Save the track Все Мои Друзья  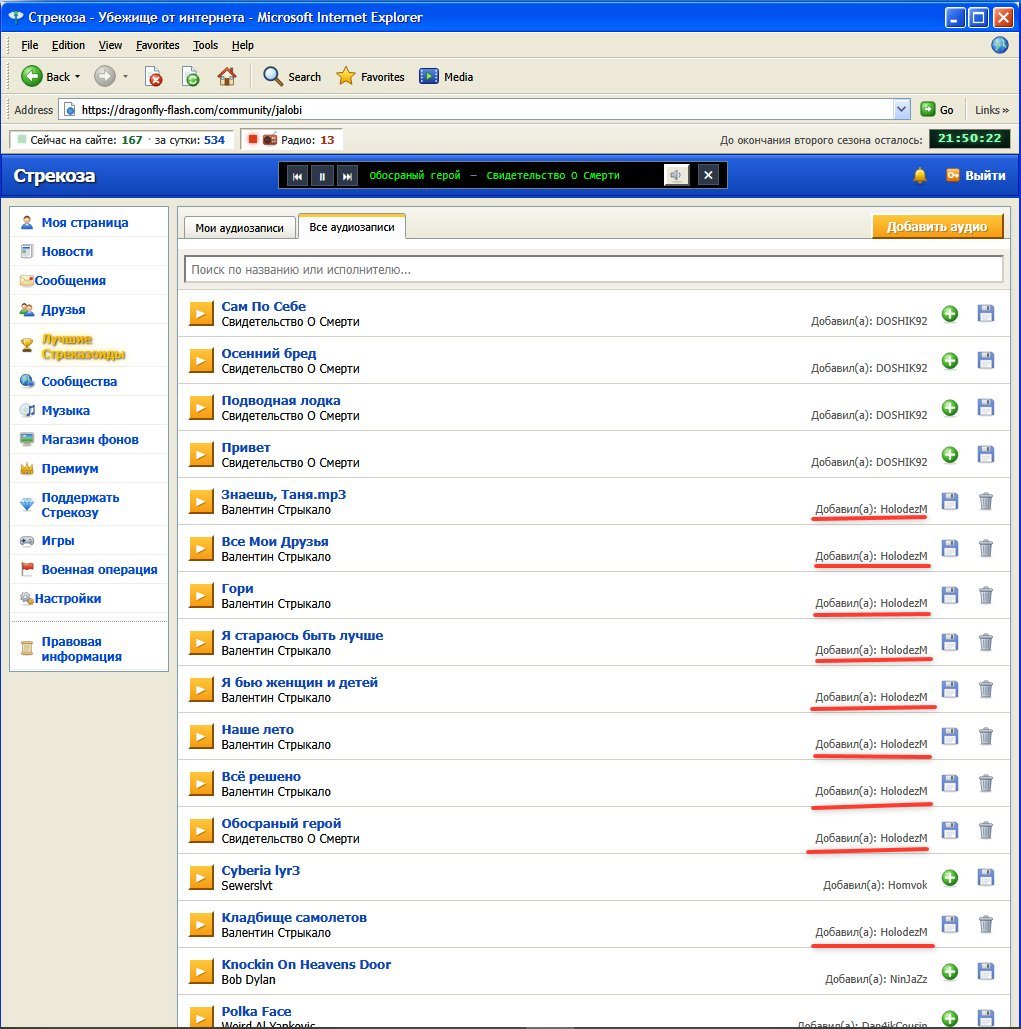coord(949,548)
